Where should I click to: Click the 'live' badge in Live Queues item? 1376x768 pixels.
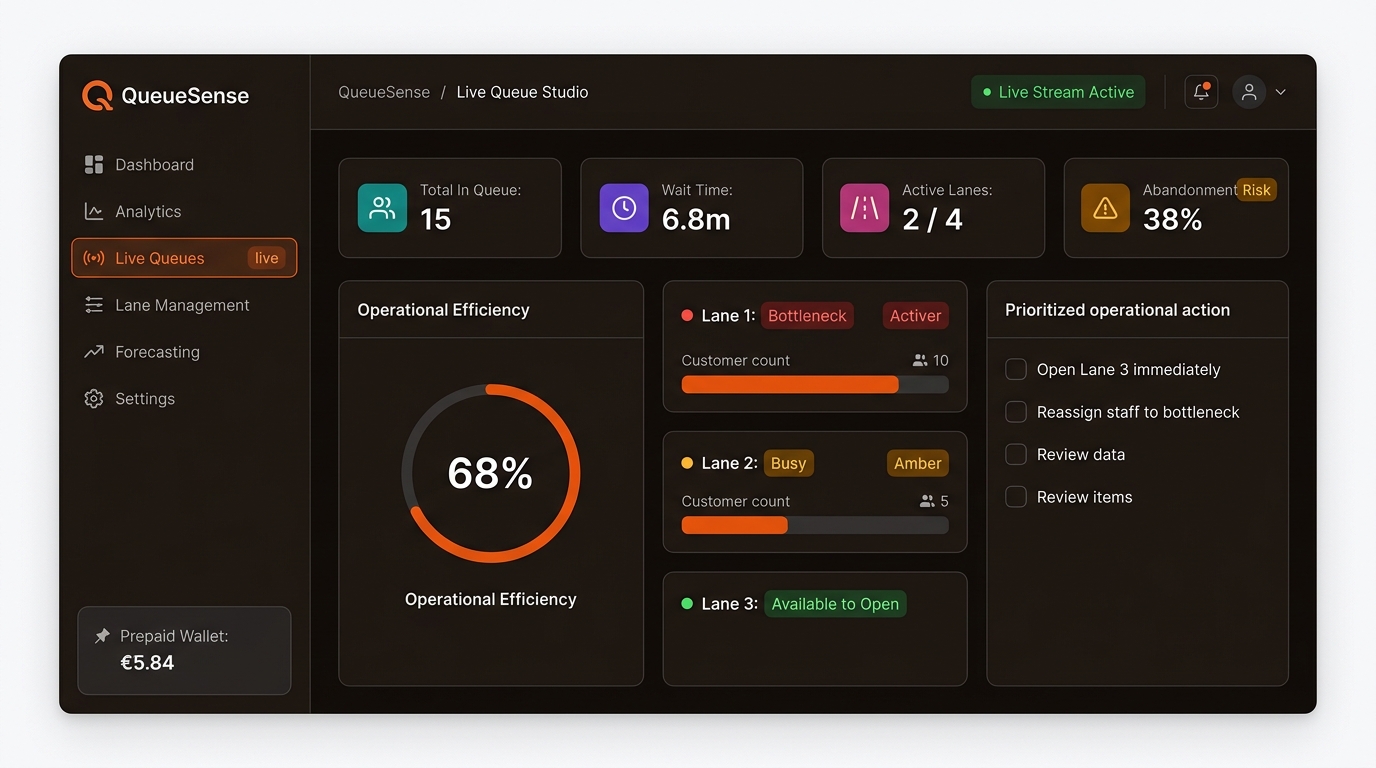pyautogui.click(x=266, y=258)
